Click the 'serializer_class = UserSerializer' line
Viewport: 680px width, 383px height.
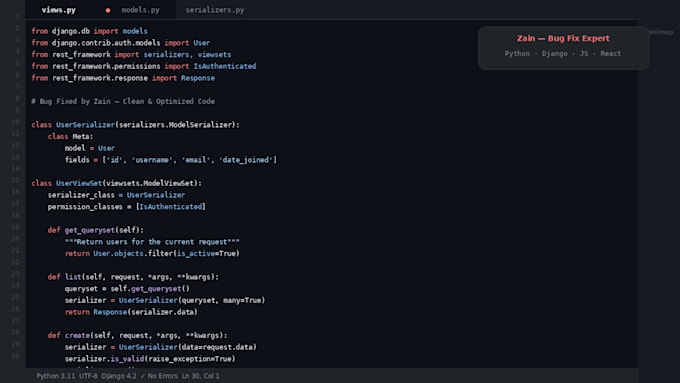pos(116,195)
